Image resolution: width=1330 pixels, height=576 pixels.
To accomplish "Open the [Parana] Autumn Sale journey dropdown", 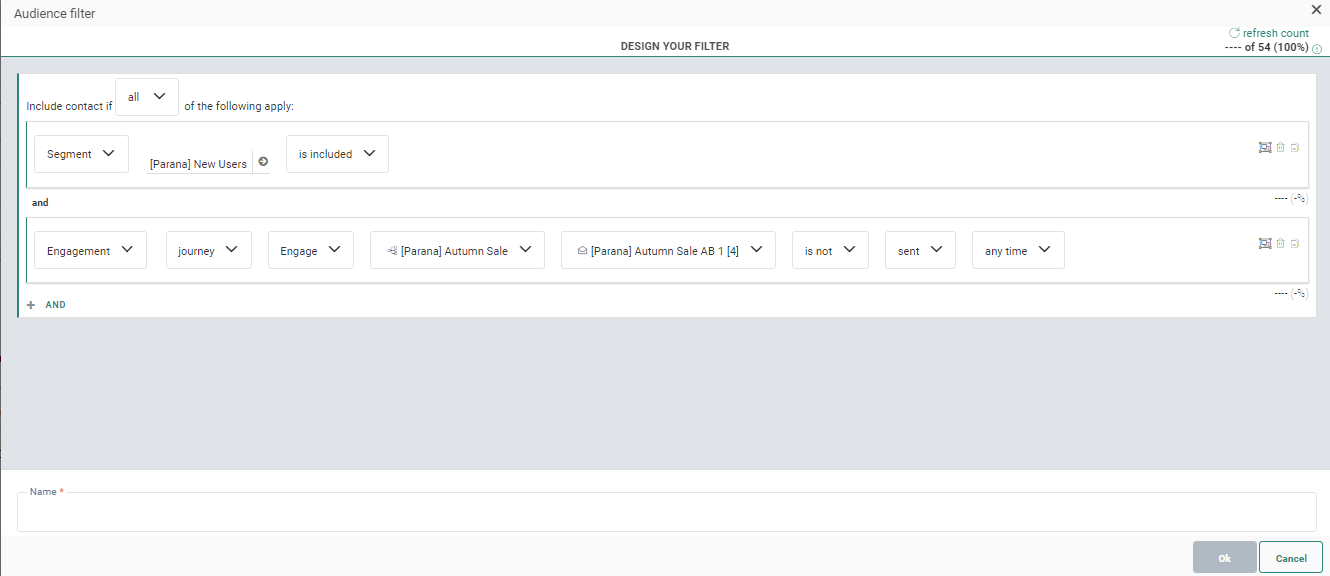I will click(457, 250).
